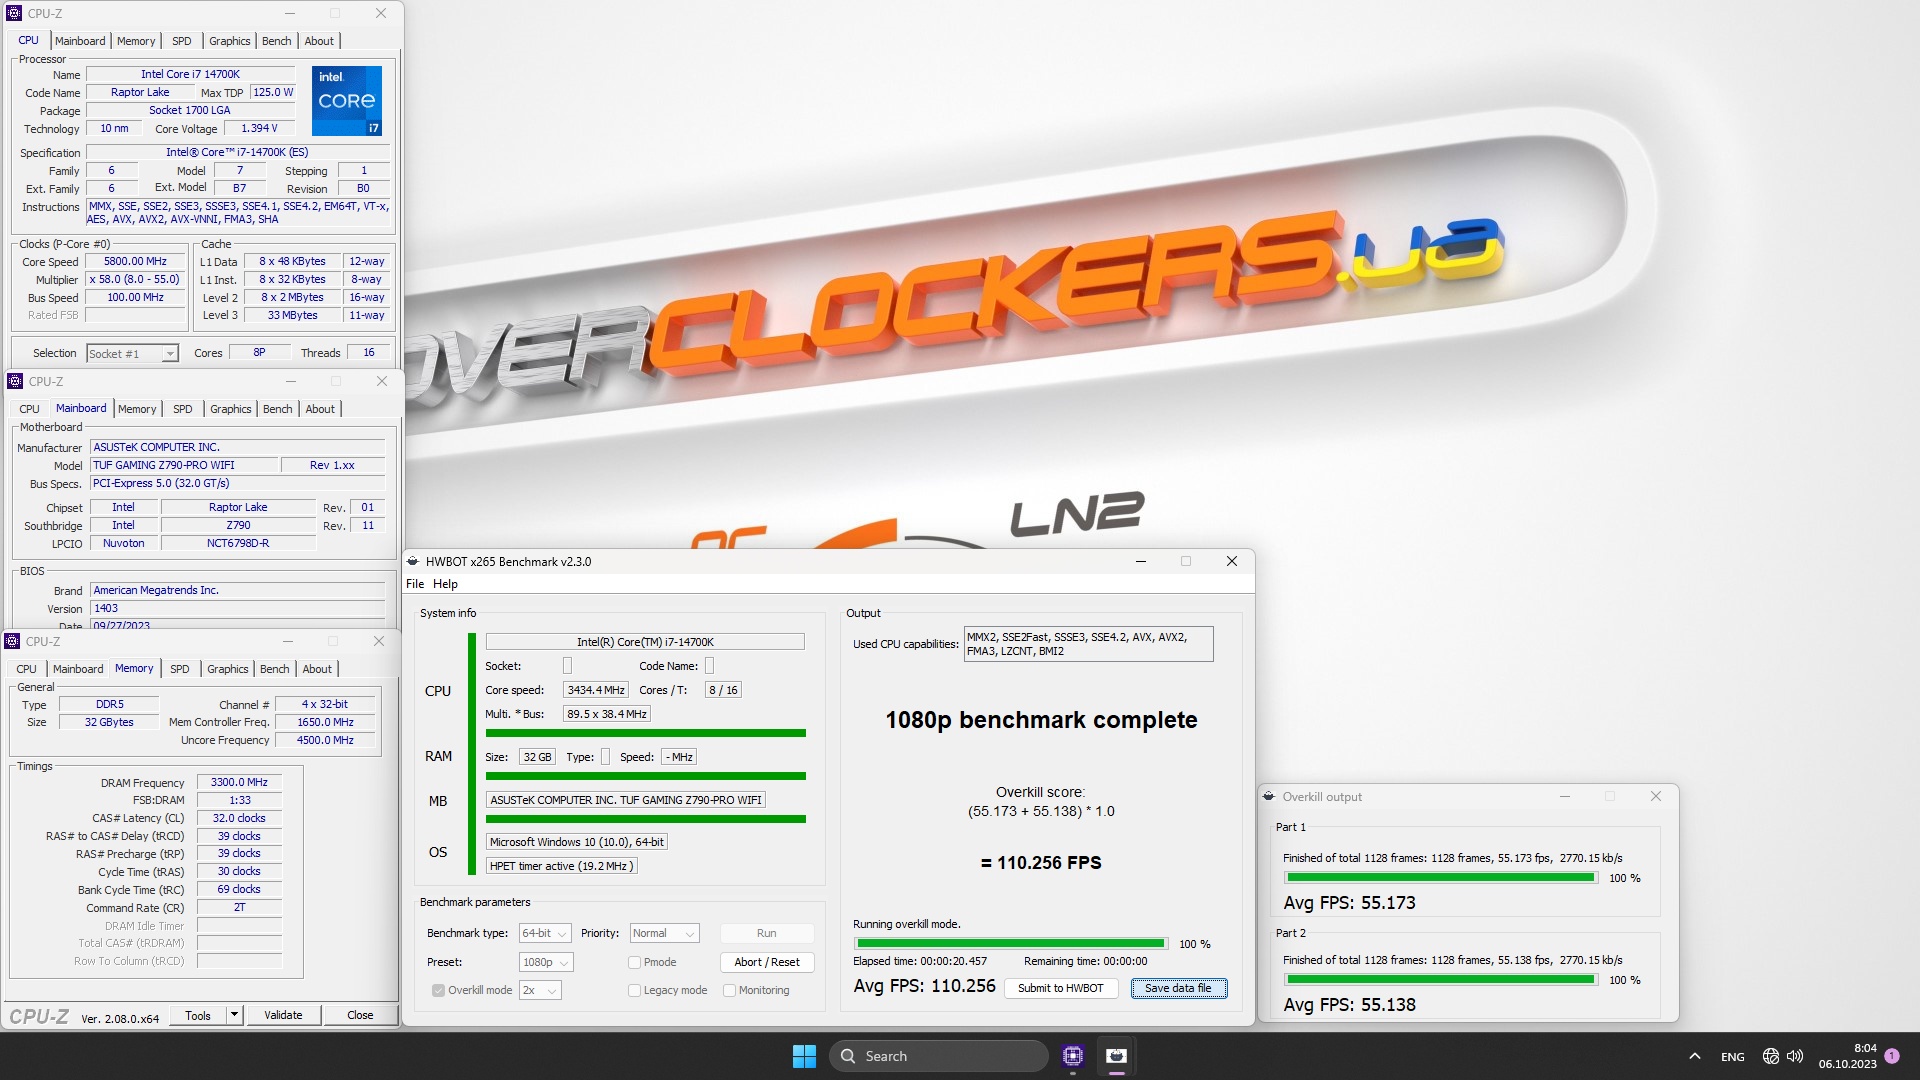Click the taskbar Search box

pos(938,1056)
